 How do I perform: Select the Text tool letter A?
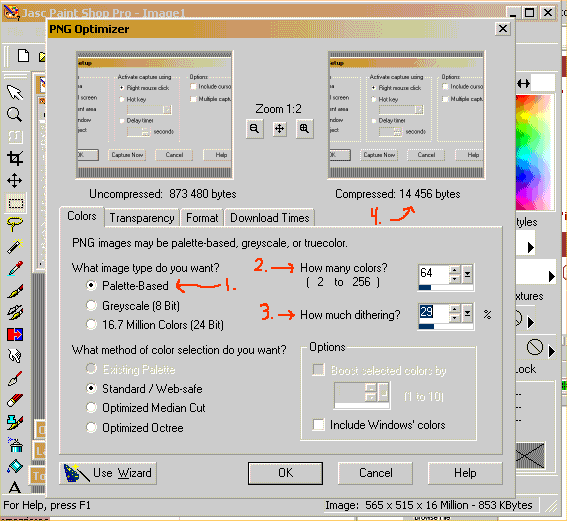point(14,487)
